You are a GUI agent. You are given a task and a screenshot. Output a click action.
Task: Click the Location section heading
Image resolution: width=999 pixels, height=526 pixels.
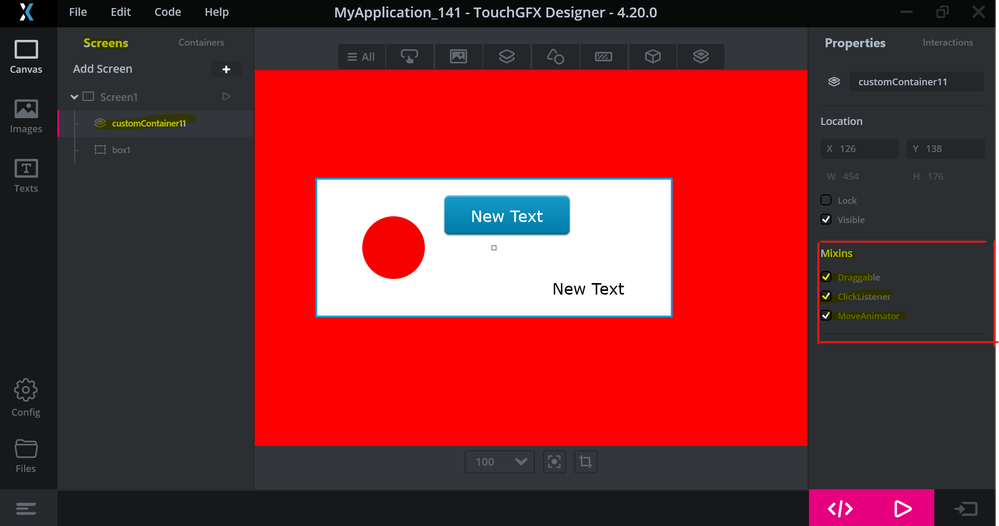[842, 121]
